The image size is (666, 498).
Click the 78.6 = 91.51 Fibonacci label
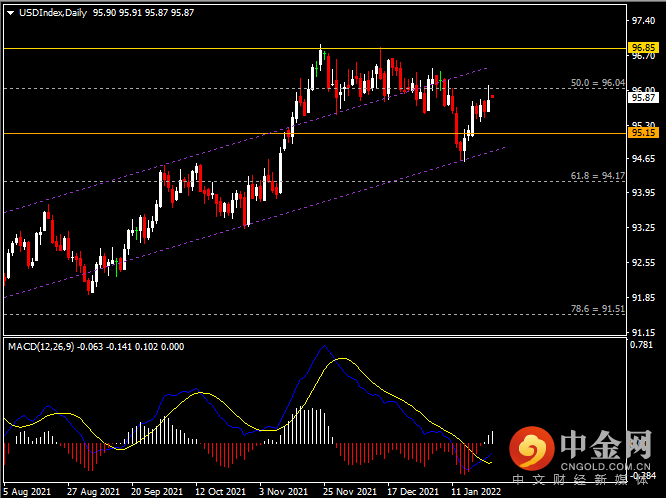(598, 309)
